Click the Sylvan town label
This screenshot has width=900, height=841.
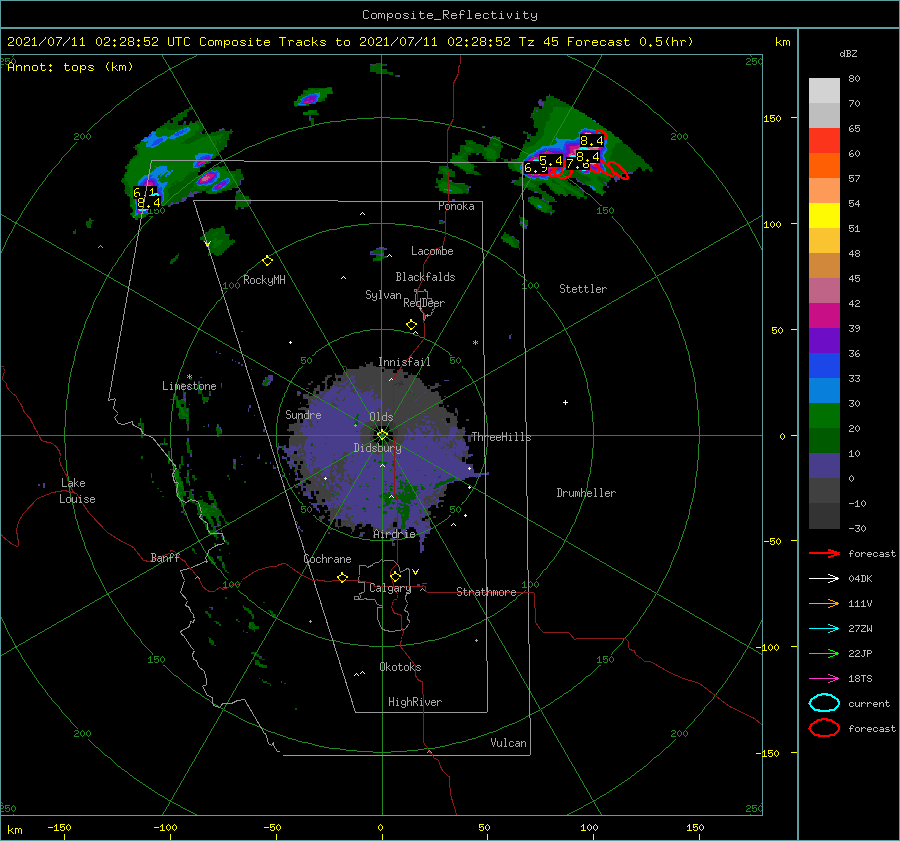click(x=383, y=295)
